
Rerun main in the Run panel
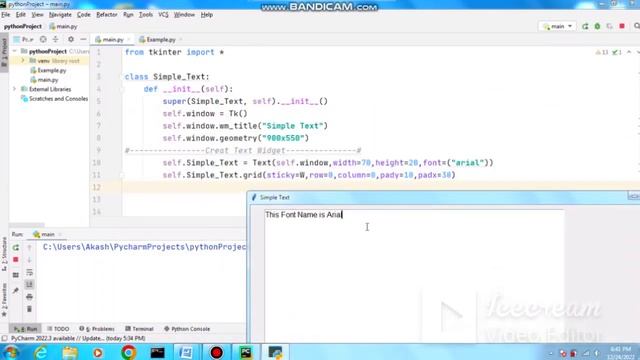point(16,247)
